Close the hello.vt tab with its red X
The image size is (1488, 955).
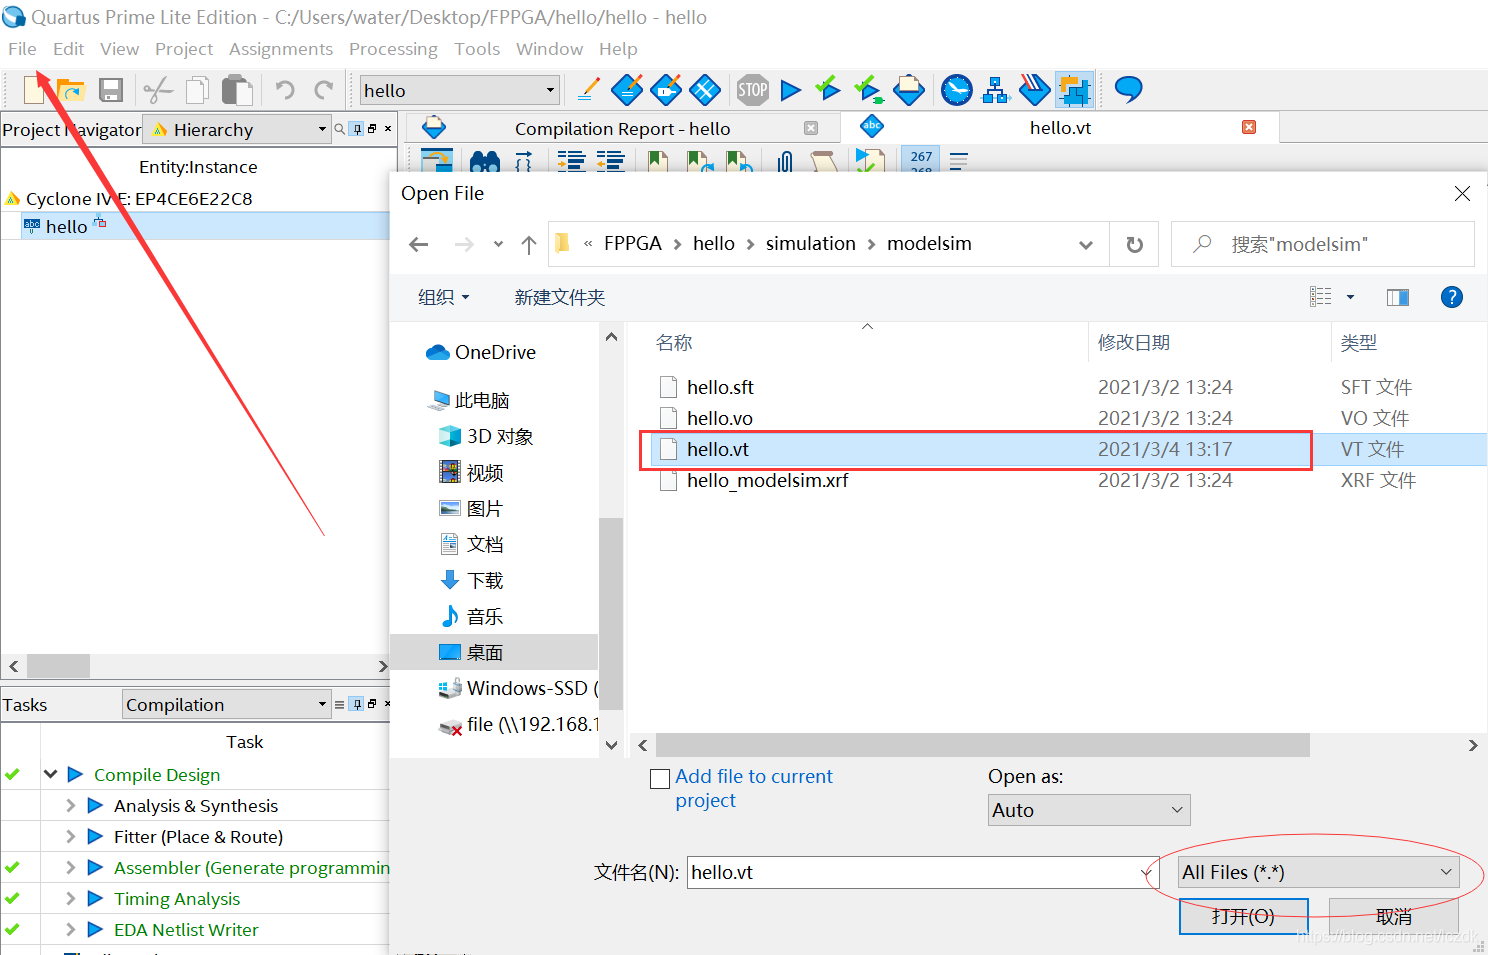(x=1249, y=127)
